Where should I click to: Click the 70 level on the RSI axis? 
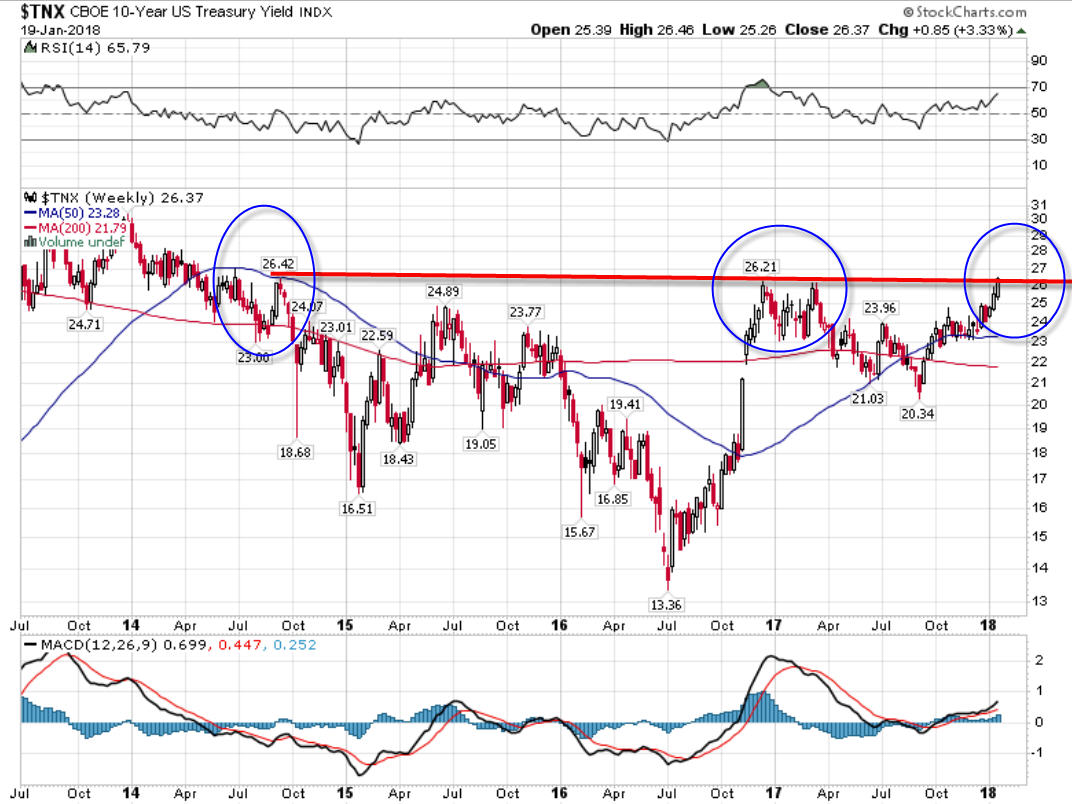[1039, 87]
